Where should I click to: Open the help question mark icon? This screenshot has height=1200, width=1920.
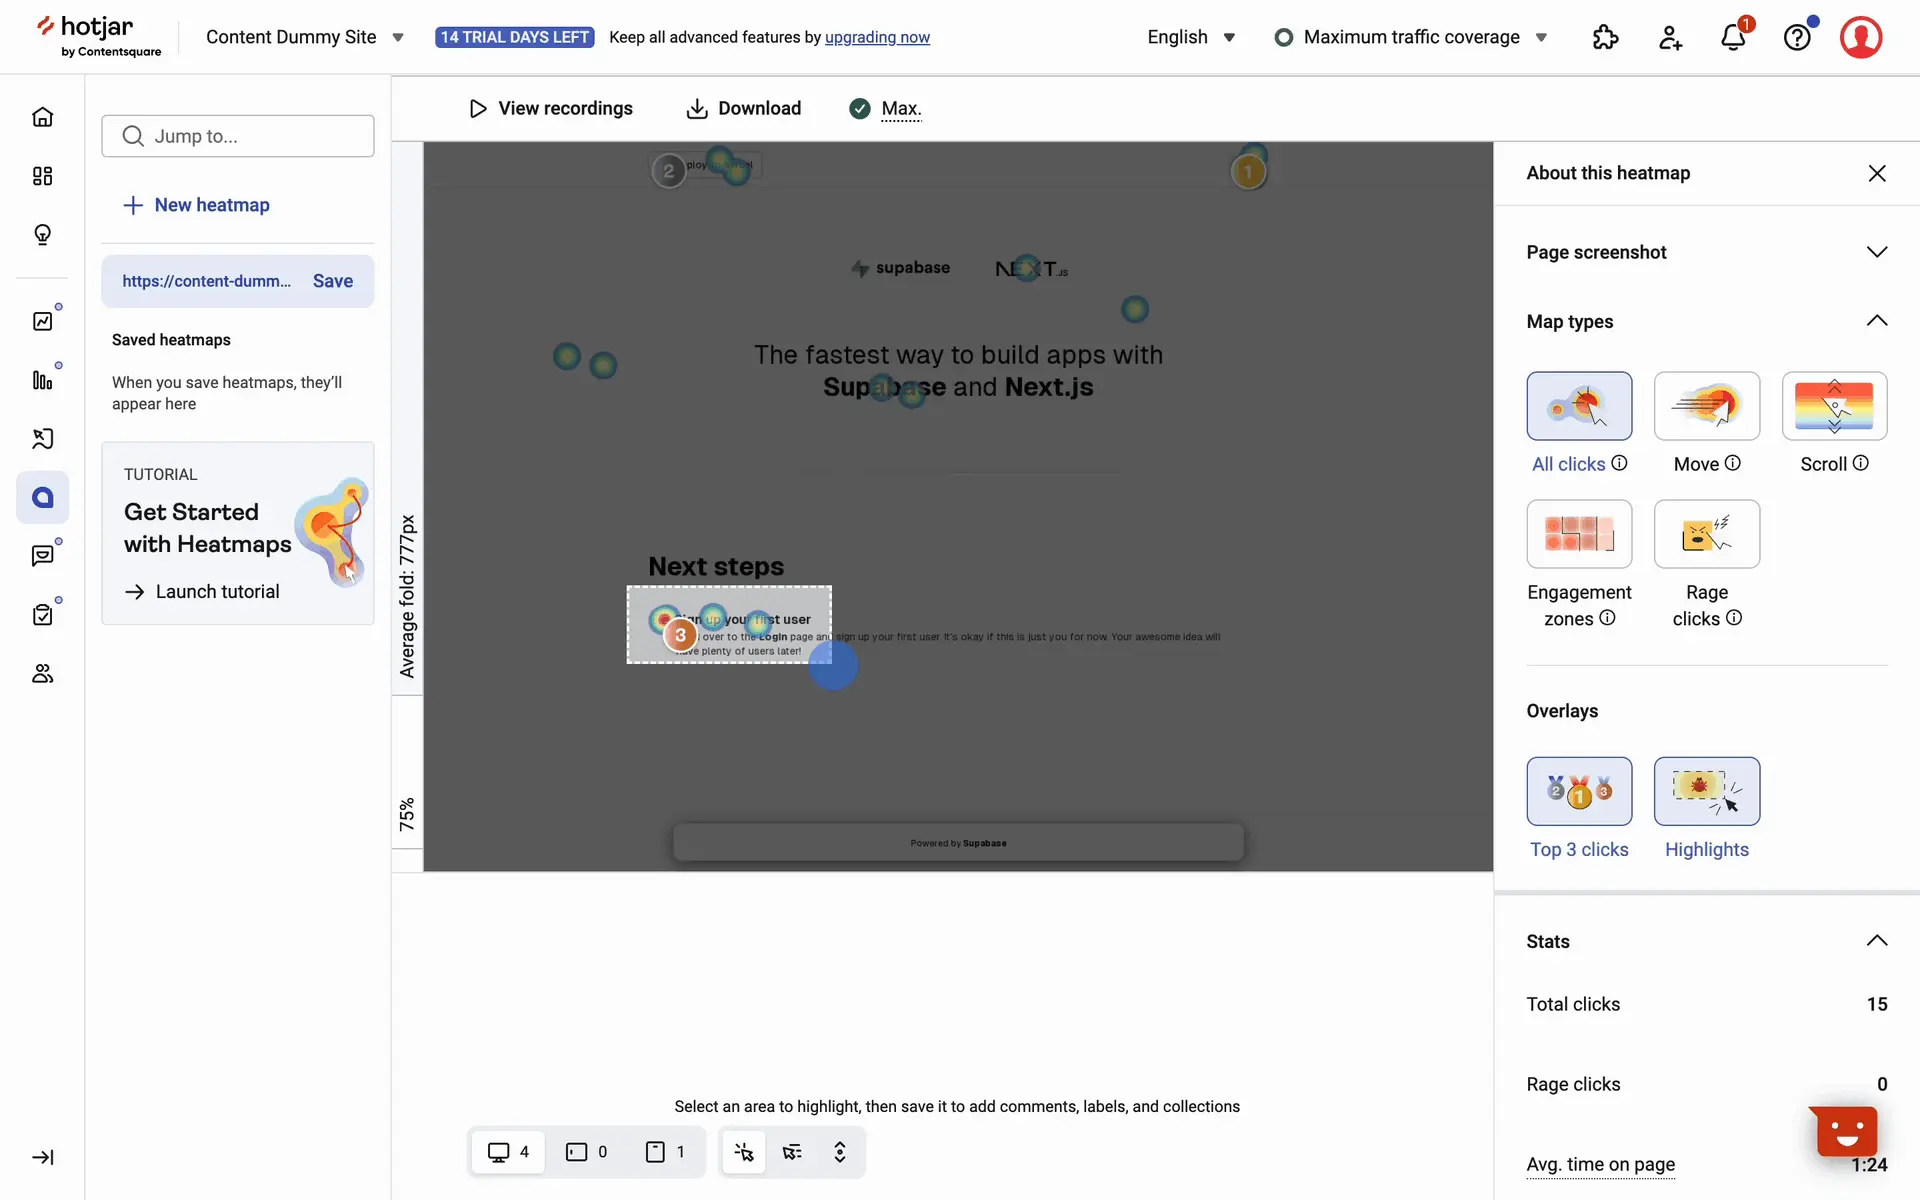[1797, 38]
